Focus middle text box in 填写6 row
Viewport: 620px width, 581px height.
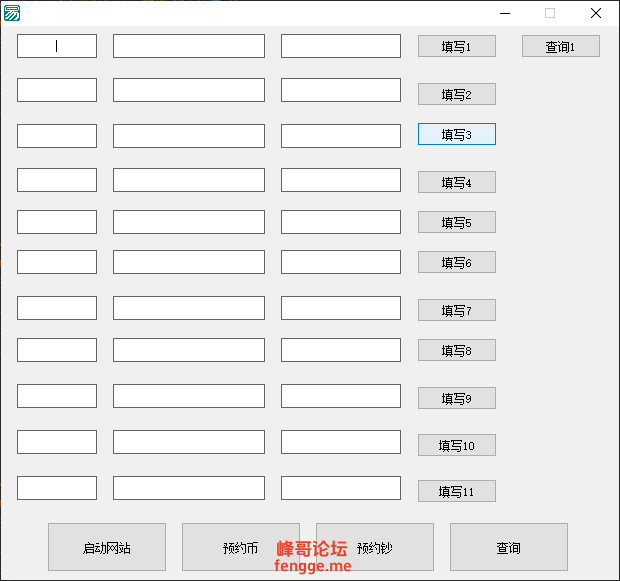[189, 262]
